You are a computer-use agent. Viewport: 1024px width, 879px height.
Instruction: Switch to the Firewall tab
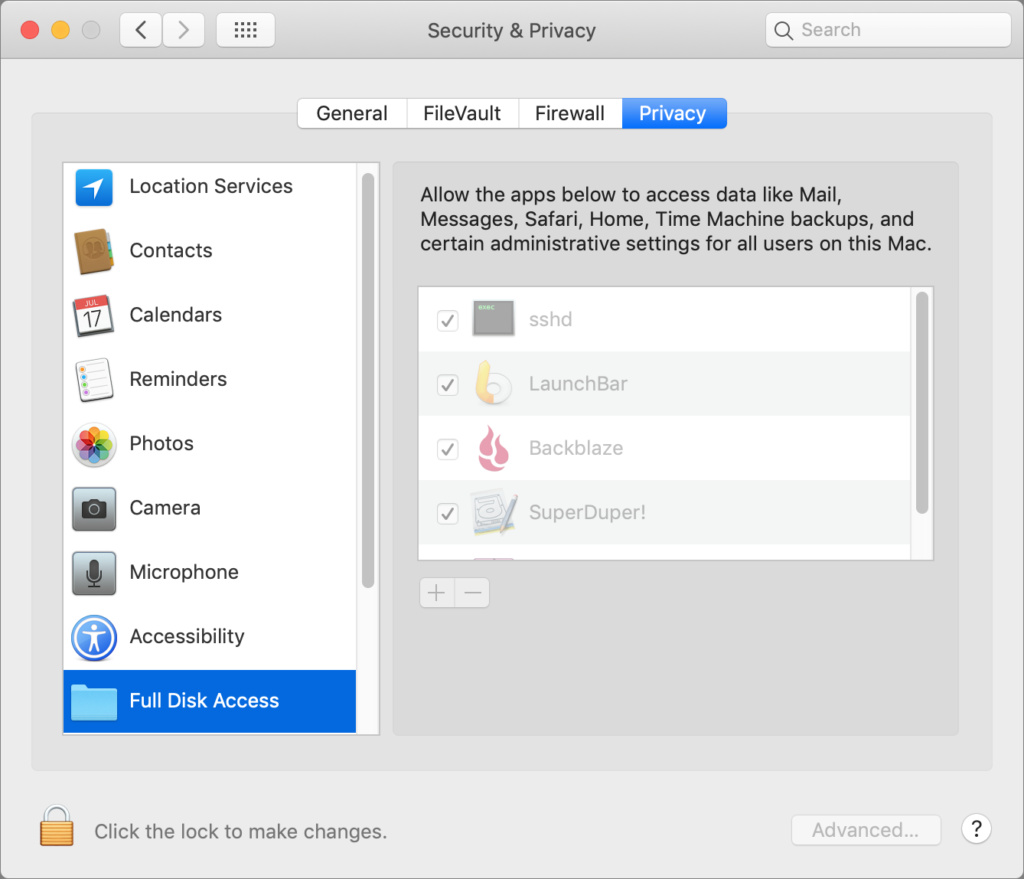(570, 114)
